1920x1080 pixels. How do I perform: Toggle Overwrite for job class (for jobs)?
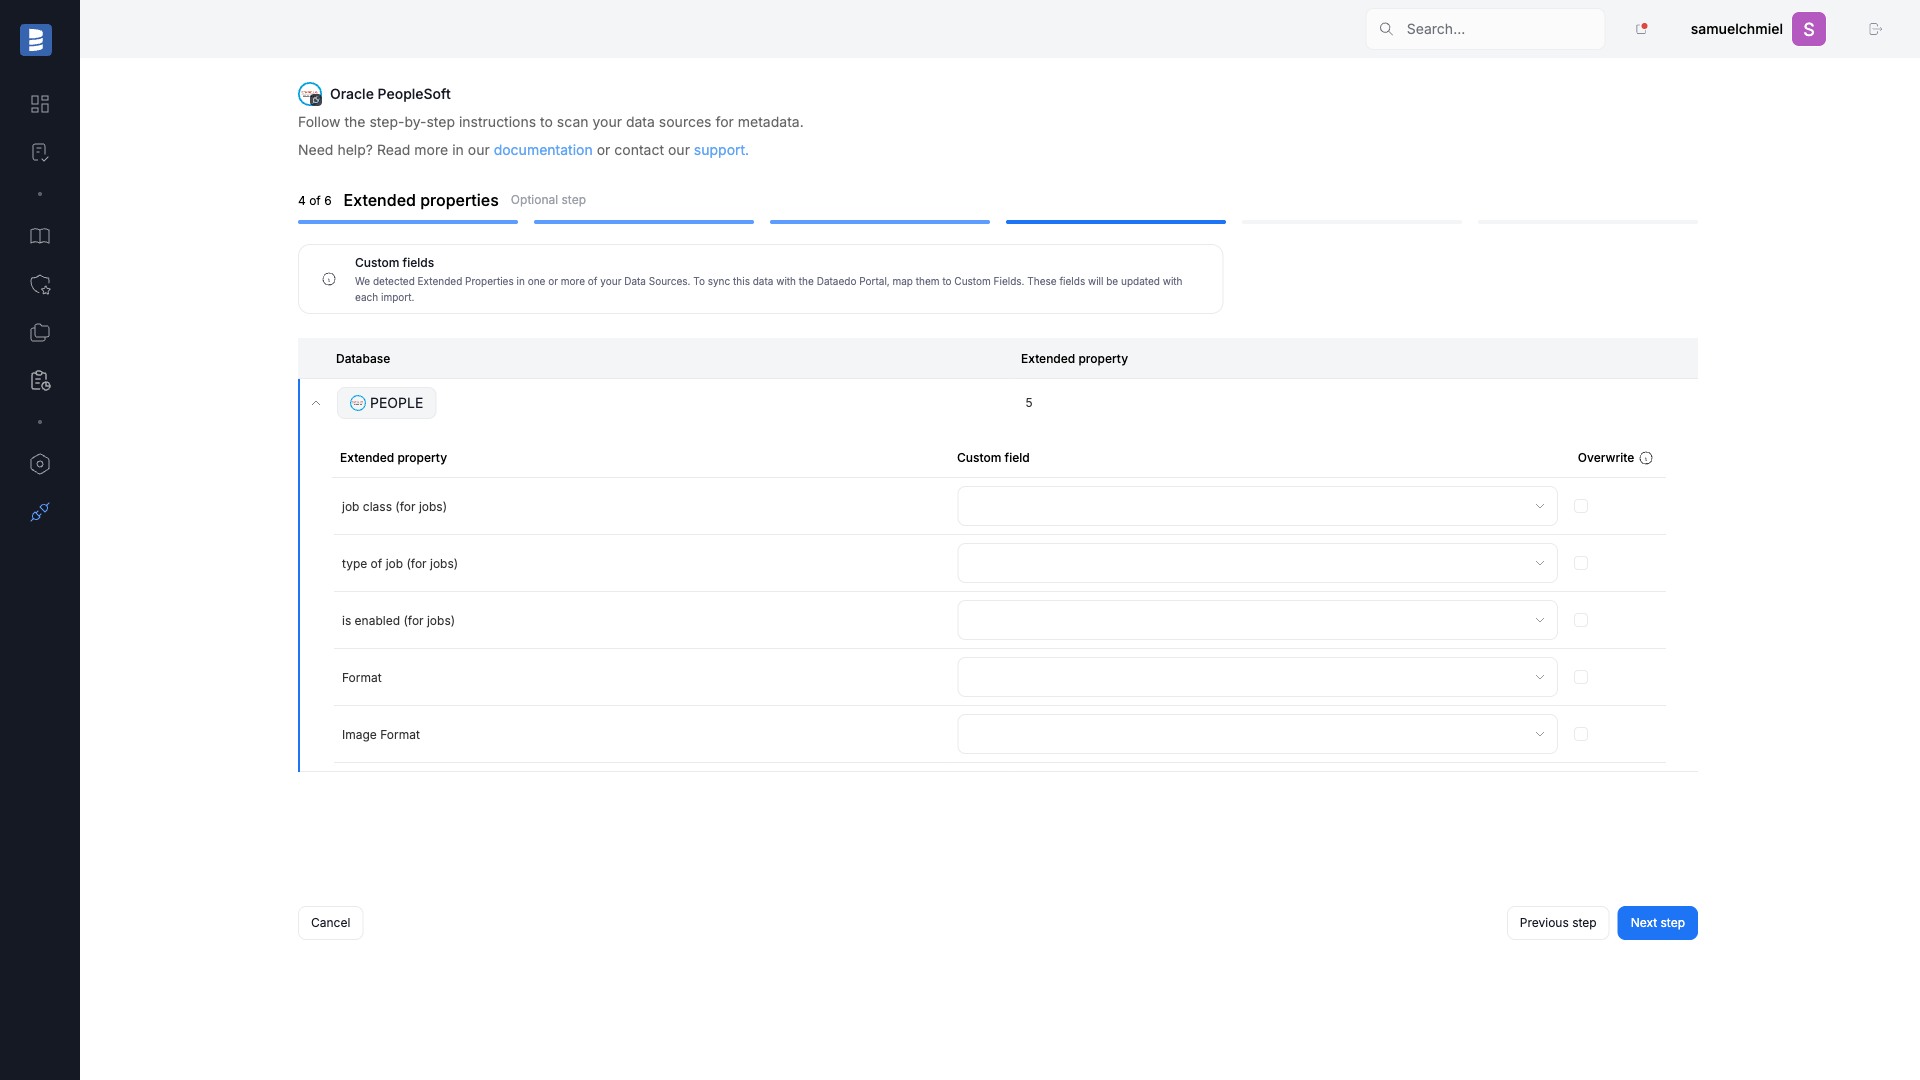pyautogui.click(x=1581, y=506)
